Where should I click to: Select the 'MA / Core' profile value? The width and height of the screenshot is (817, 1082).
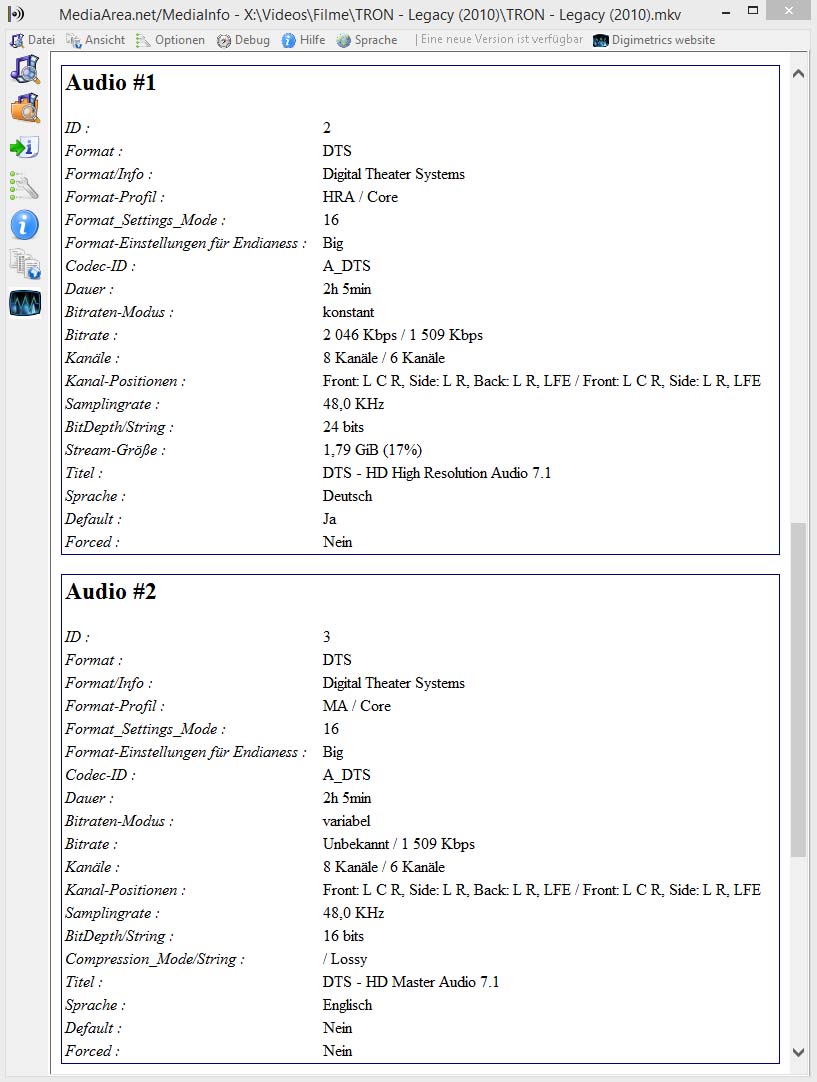point(357,706)
